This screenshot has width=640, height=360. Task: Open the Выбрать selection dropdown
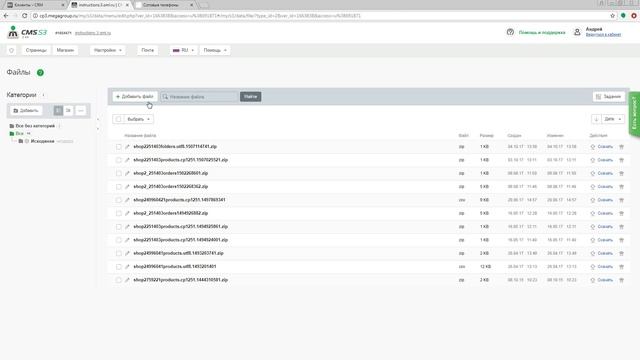(x=138, y=119)
